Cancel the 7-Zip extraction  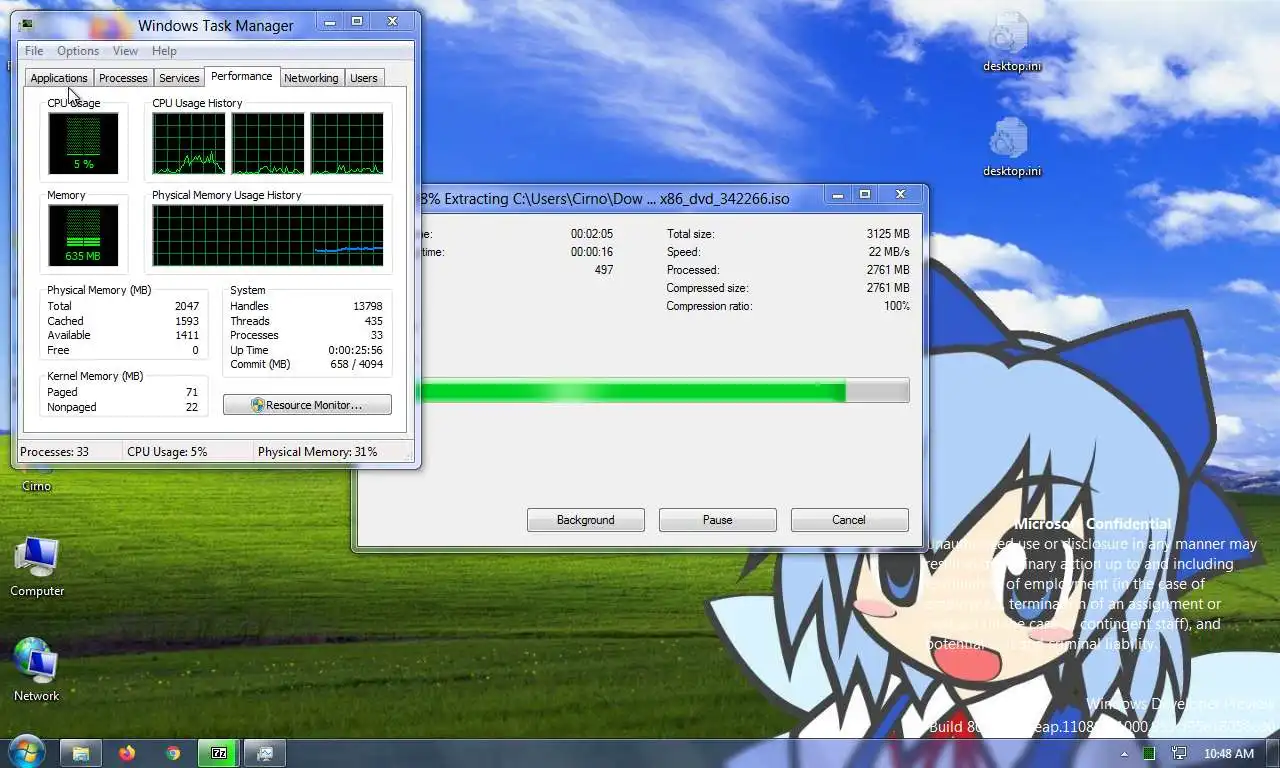(849, 520)
